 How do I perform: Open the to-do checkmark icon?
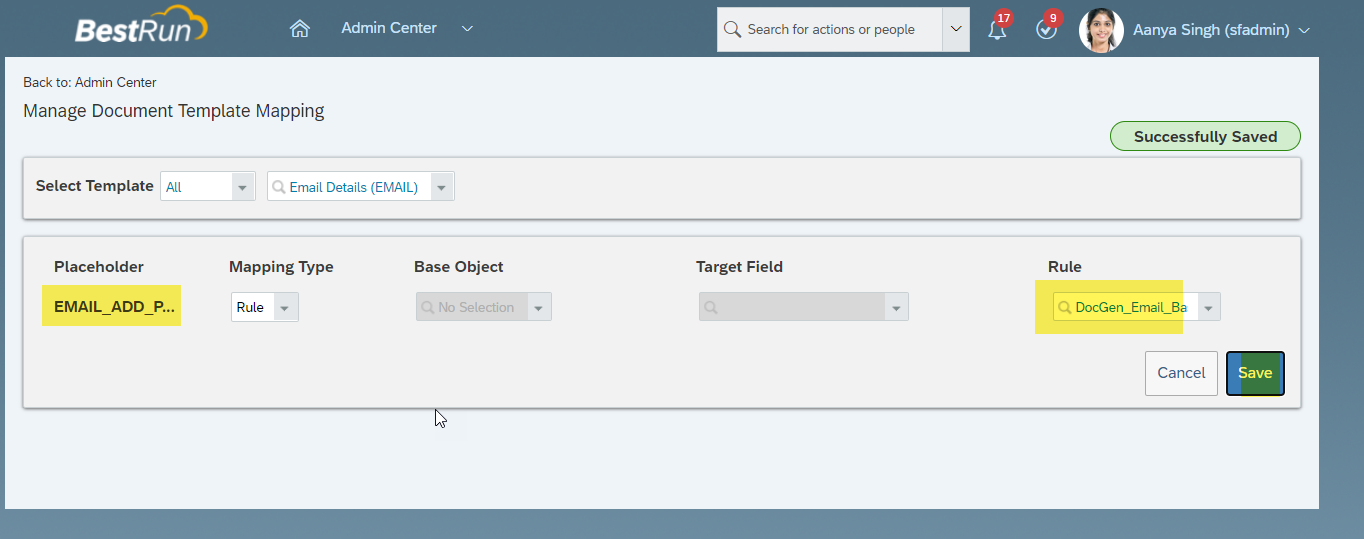point(1046,29)
